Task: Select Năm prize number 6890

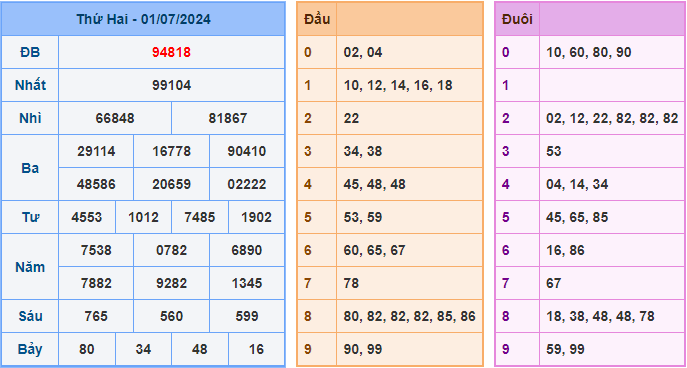Action: coord(247,250)
